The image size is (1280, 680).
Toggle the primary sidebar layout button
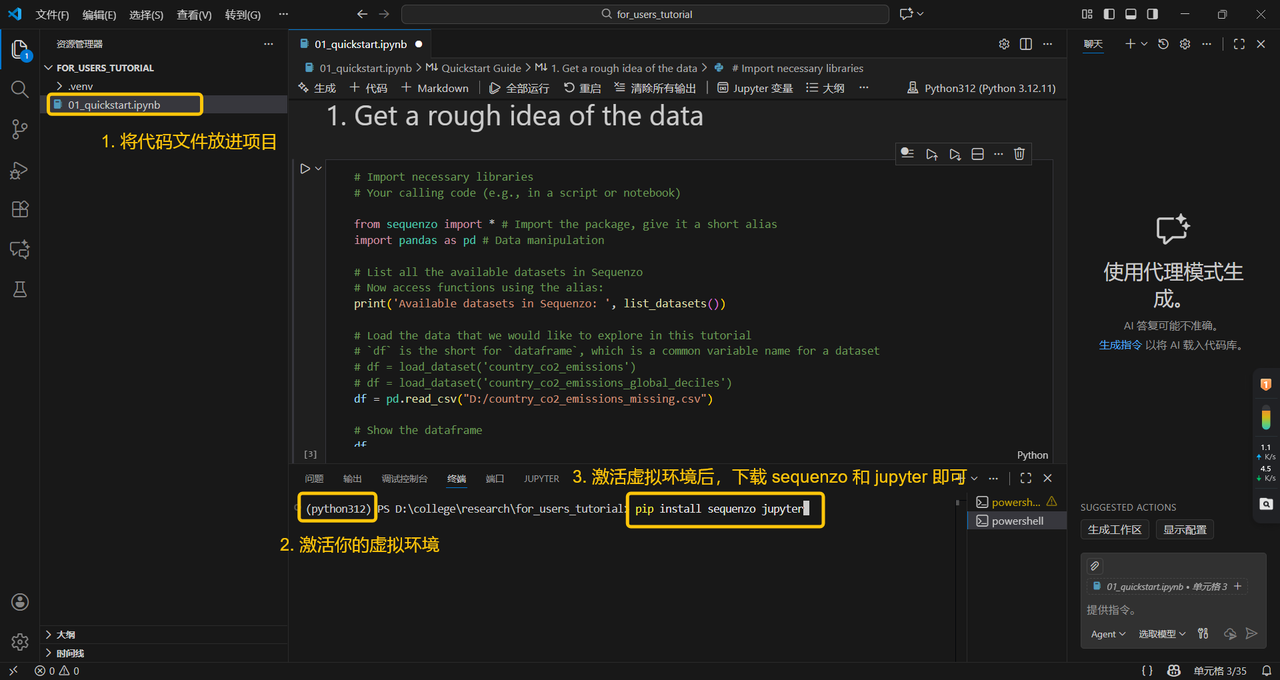[1109, 15]
